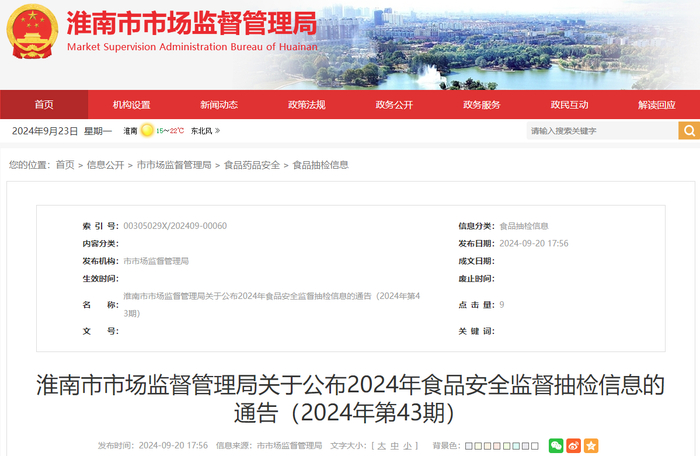Choose the cyan background color swatch
The height and width of the screenshot is (456, 700).
(x=516, y=446)
